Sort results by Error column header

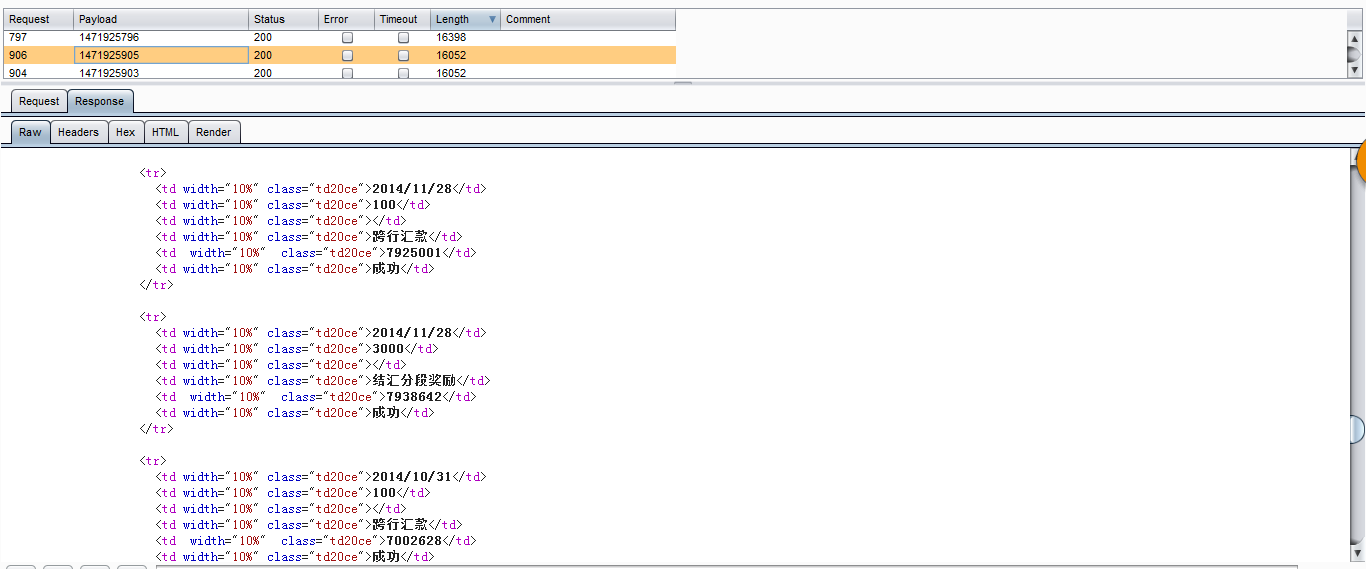click(346, 19)
